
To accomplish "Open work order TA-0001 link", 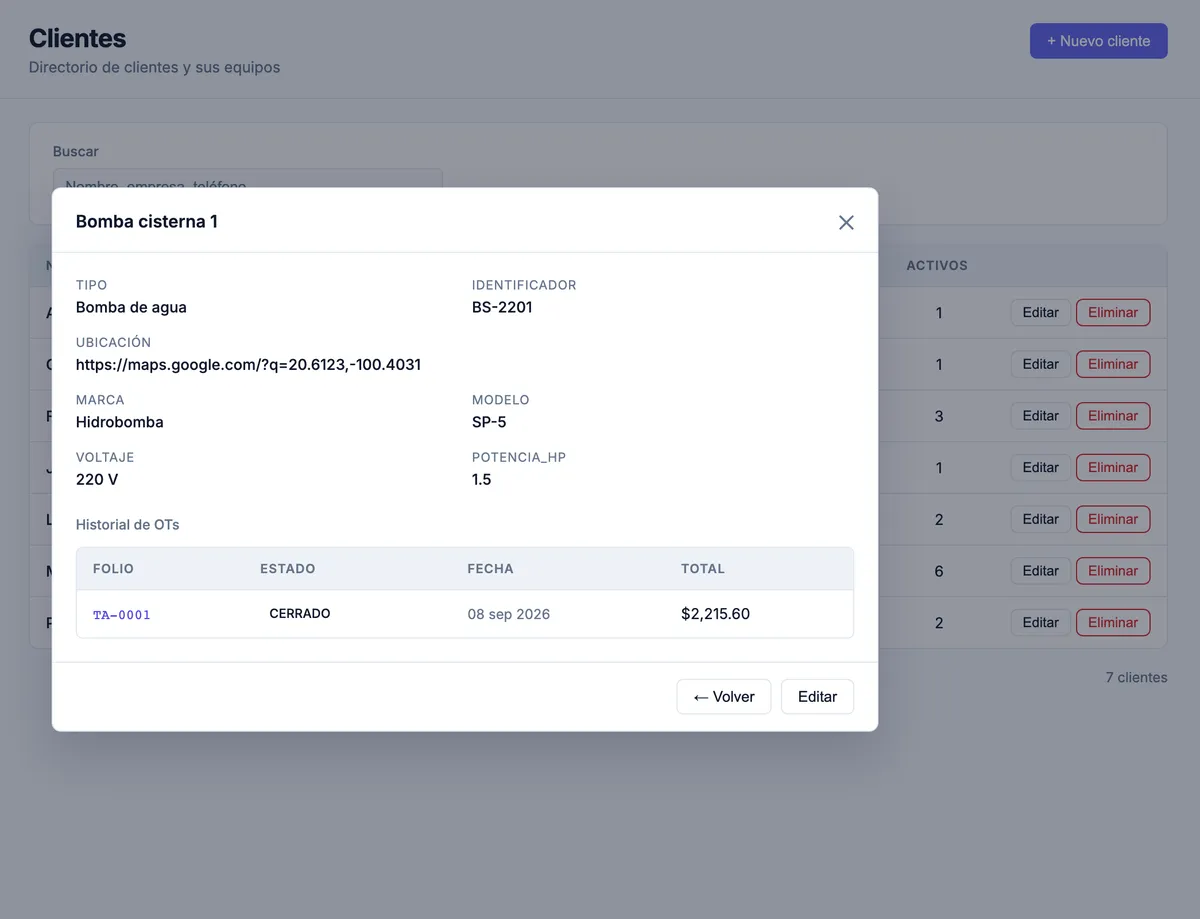I will coord(122,615).
